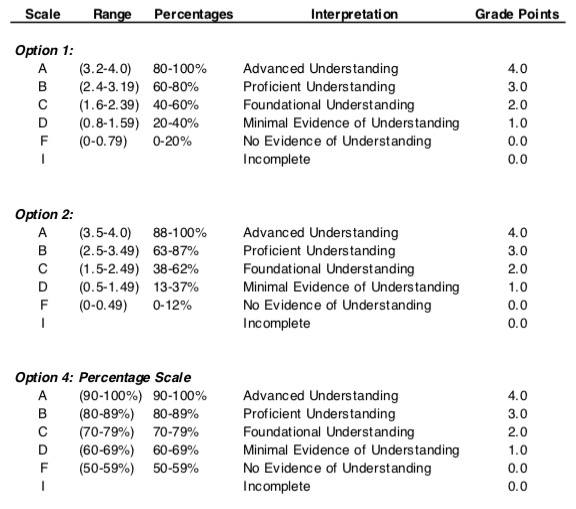Select the Option 1 heading

tap(44, 50)
